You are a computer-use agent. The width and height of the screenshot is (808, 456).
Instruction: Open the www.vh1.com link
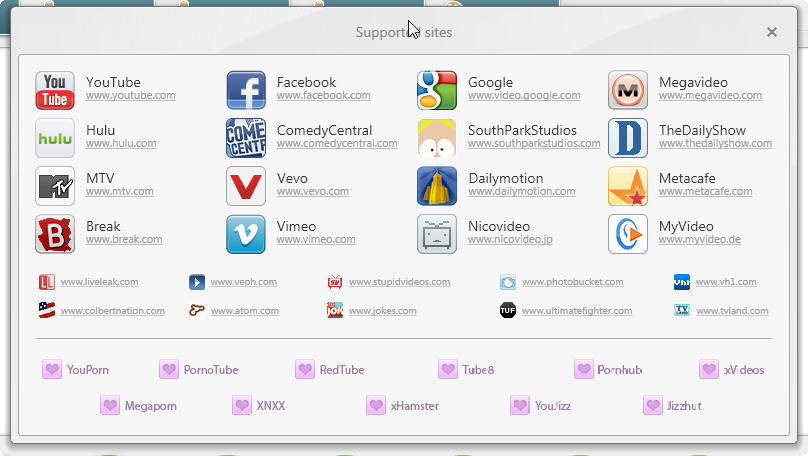pyautogui.click(x=726, y=282)
